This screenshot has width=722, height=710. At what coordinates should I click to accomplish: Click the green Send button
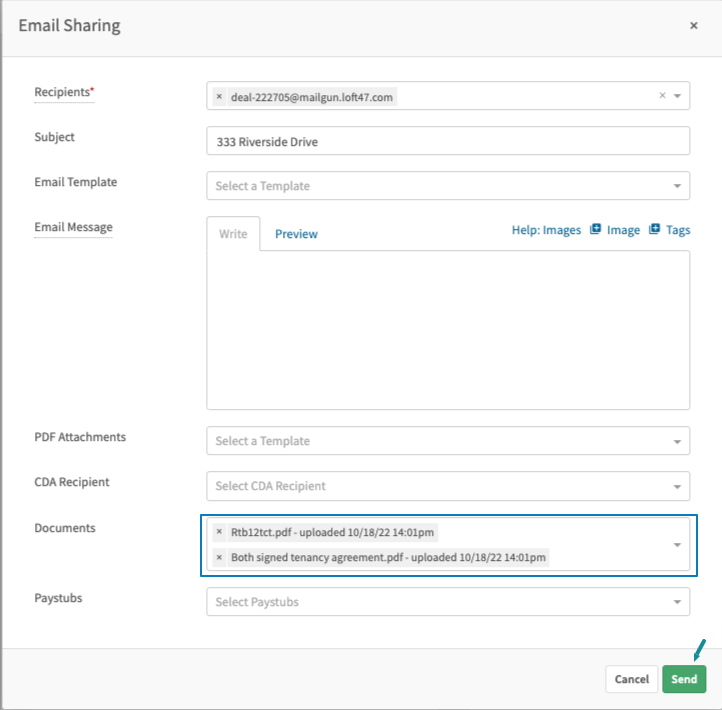tap(684, 679)
